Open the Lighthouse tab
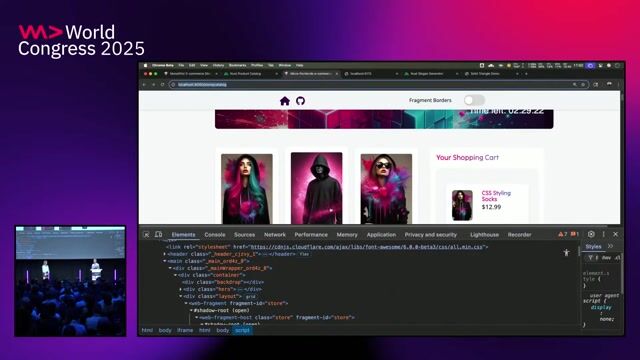The image size is (640, 360). (484, 235)
